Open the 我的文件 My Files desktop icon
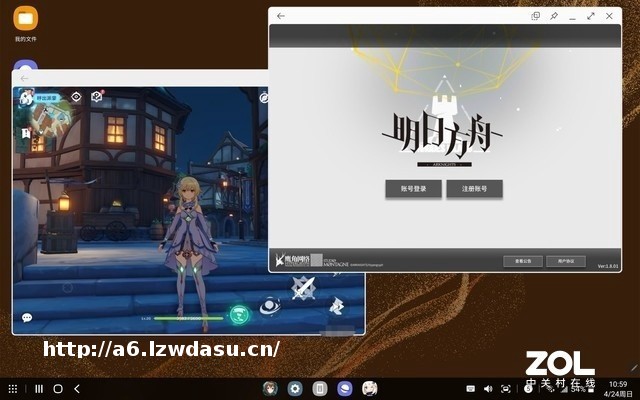The image size is (640, 400). (x=25, y=20)
